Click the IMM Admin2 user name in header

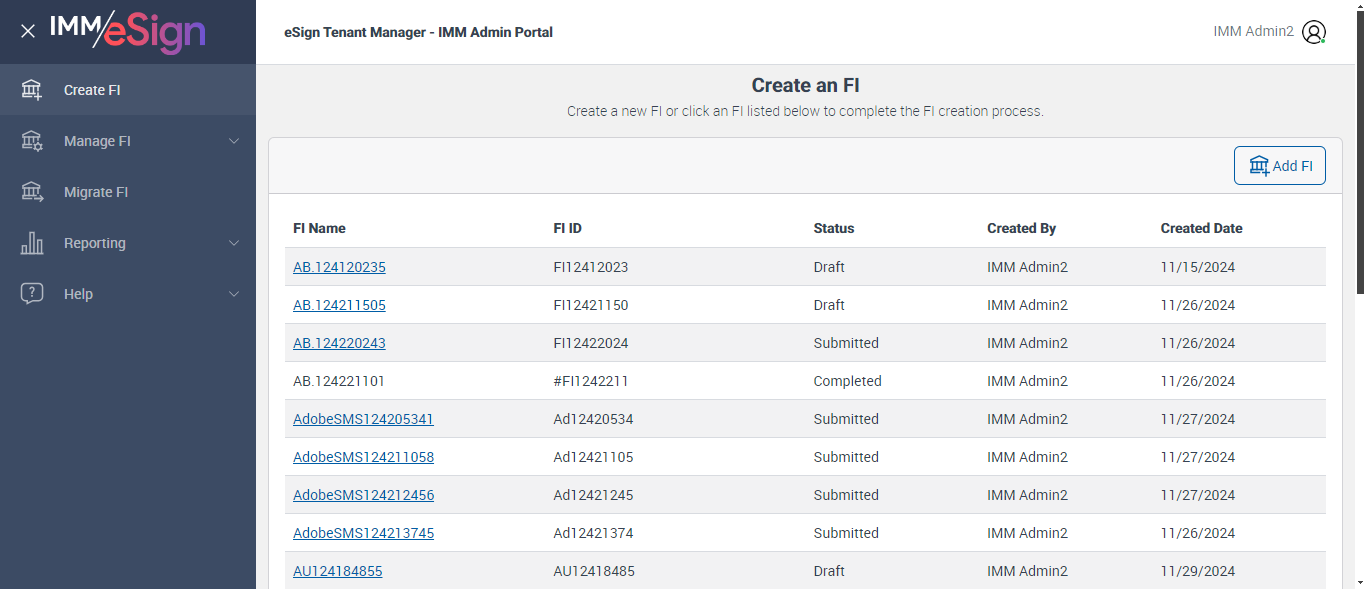pos(1253,32)
